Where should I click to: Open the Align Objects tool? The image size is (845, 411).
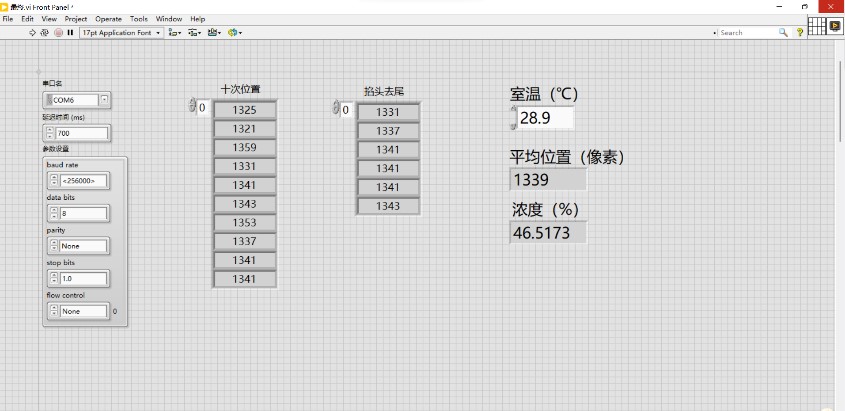tap(174, 32)
